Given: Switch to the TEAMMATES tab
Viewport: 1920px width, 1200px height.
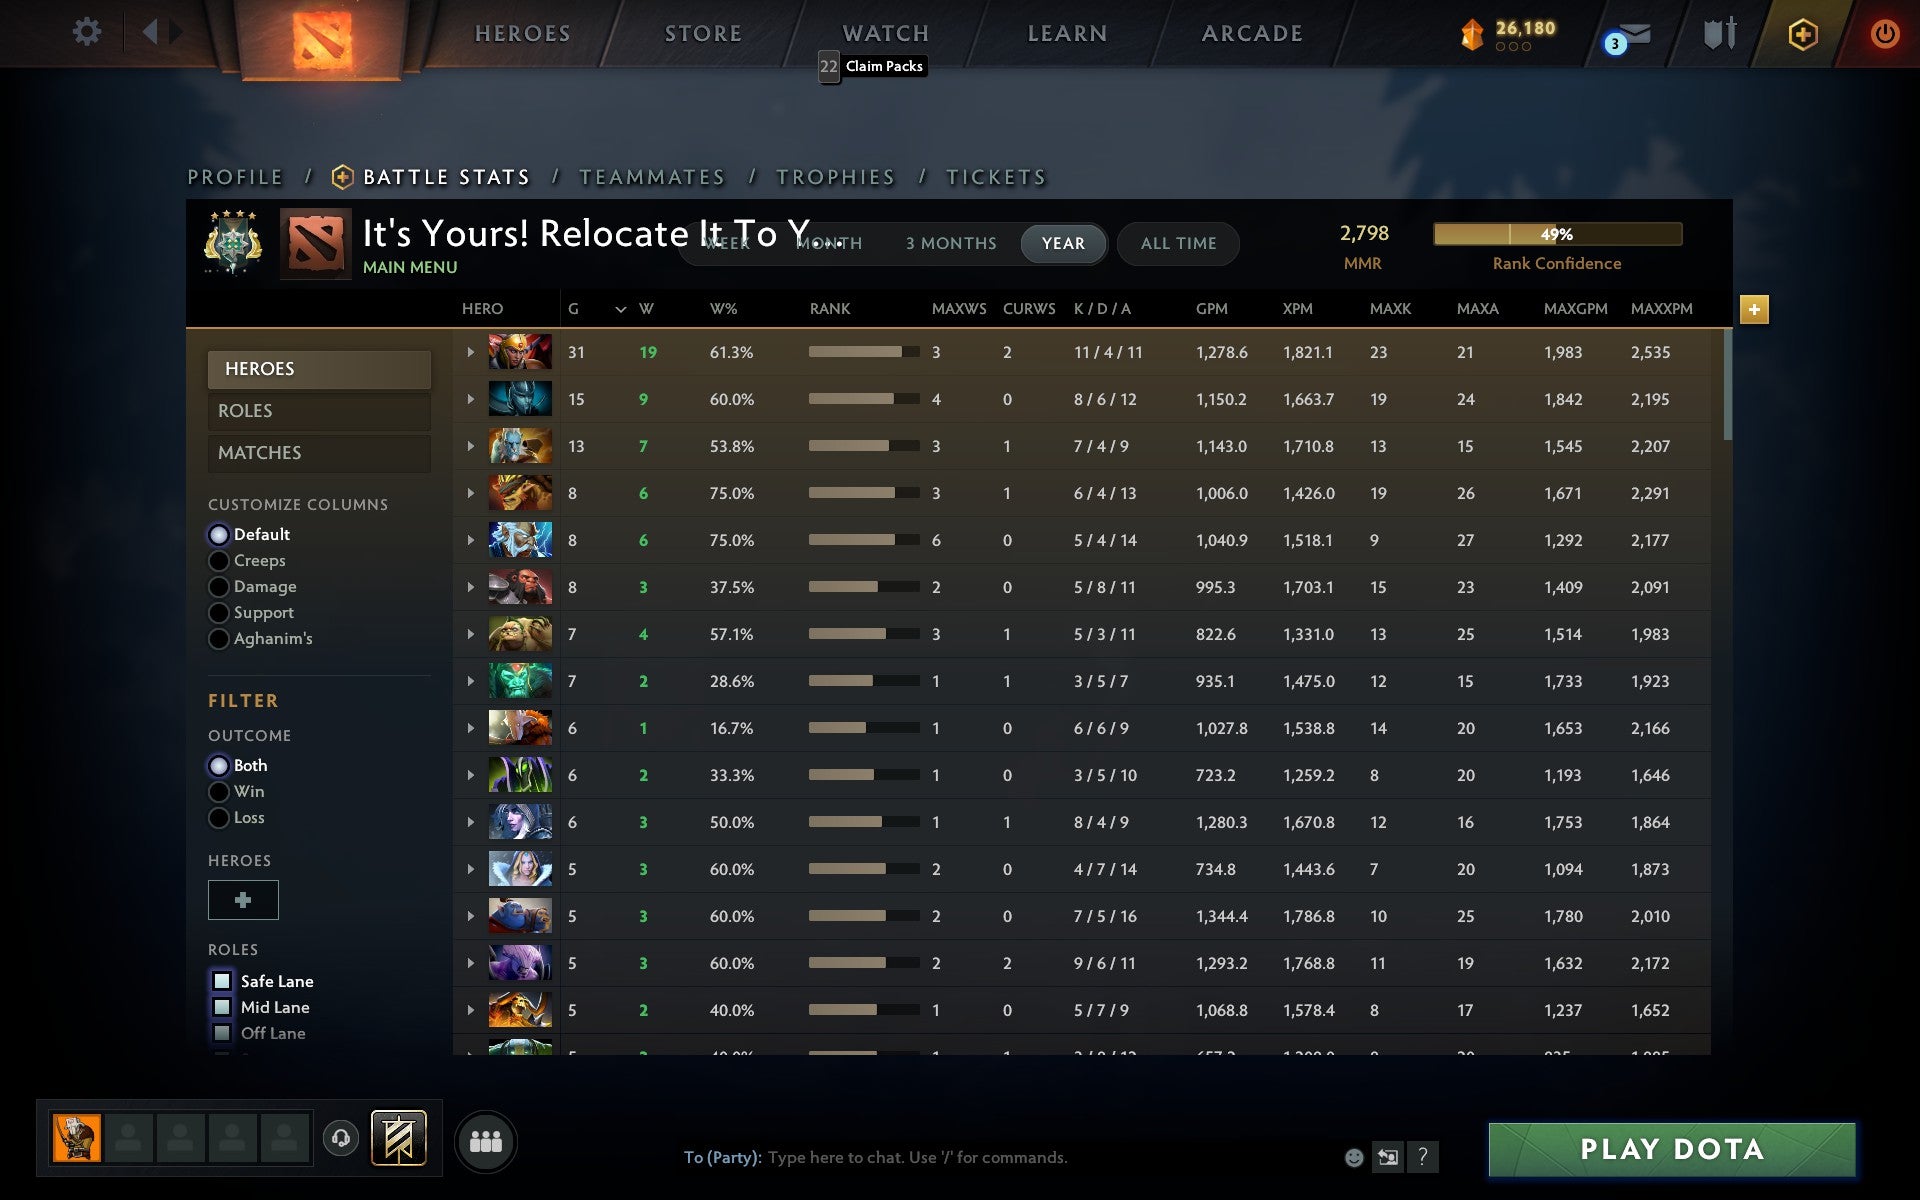Looking at the screenshot, I should 652,176.
